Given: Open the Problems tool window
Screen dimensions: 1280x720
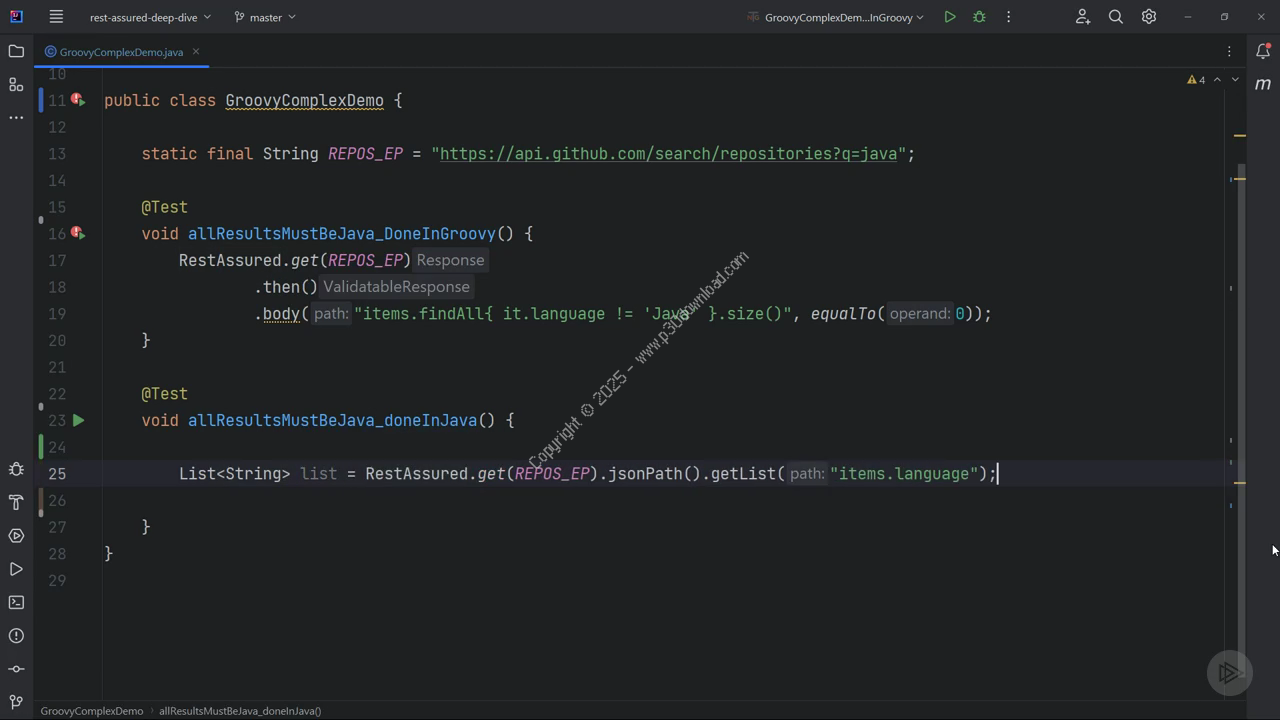Looking at the screenshot, I should (x=16, y=636).
